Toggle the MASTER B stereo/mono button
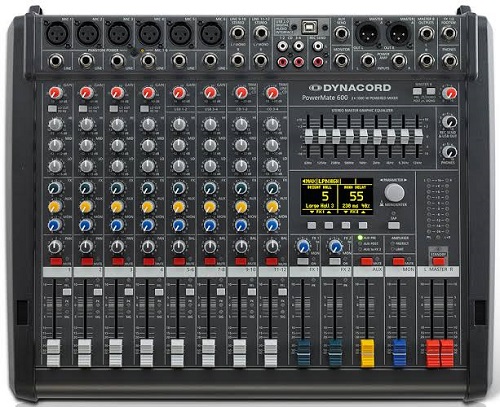 (431, 91)
